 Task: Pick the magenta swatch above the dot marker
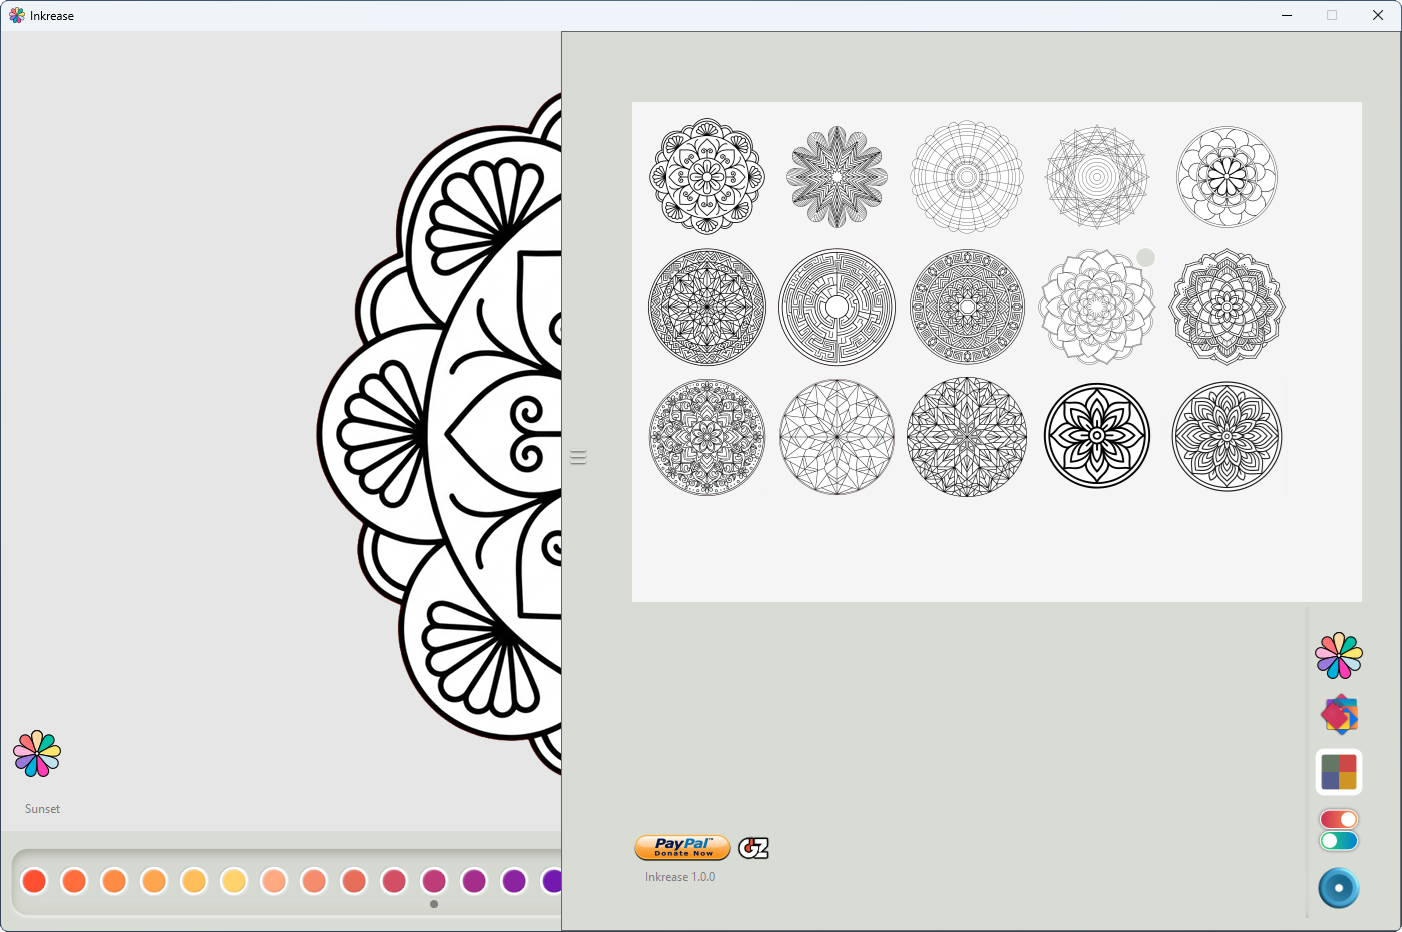tap(434, 881)
